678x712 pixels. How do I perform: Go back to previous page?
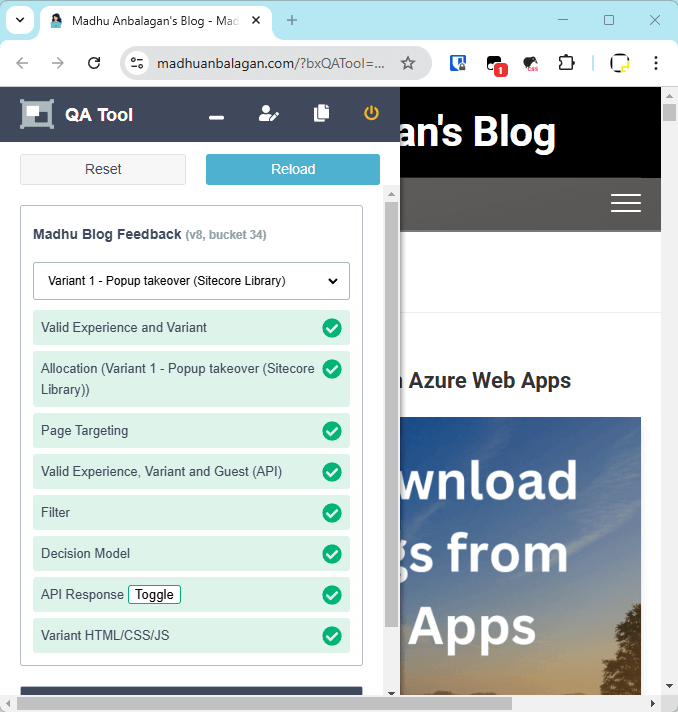tap(22, 63)
